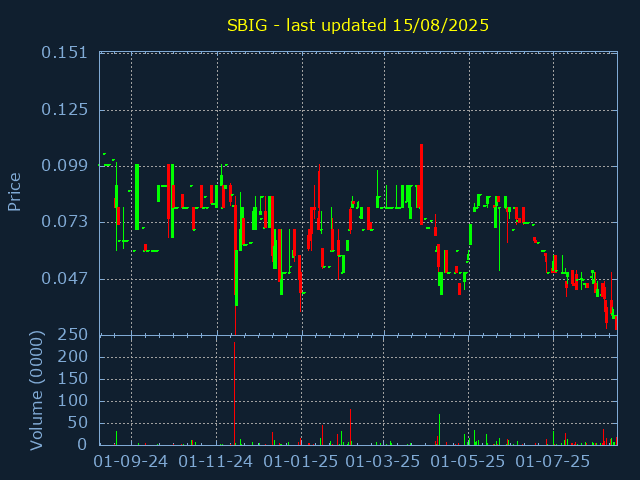Click the 01-11-24 date label

coord(216,462)
